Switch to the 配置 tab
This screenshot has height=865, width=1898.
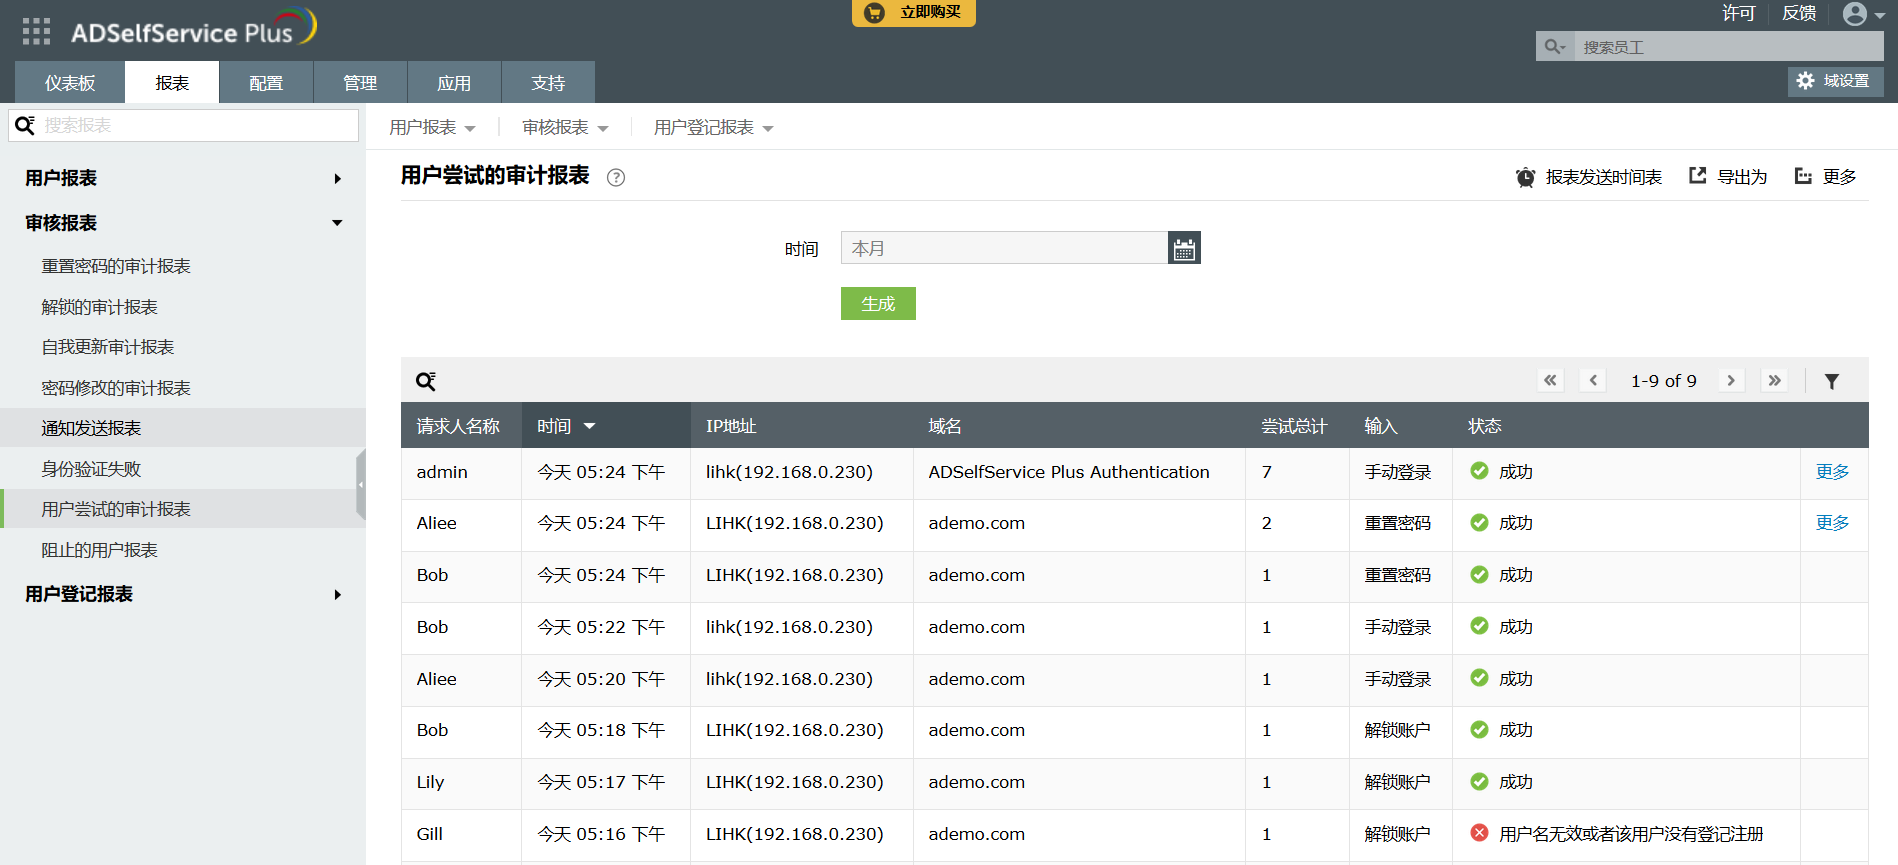click(x=266, y=83)
